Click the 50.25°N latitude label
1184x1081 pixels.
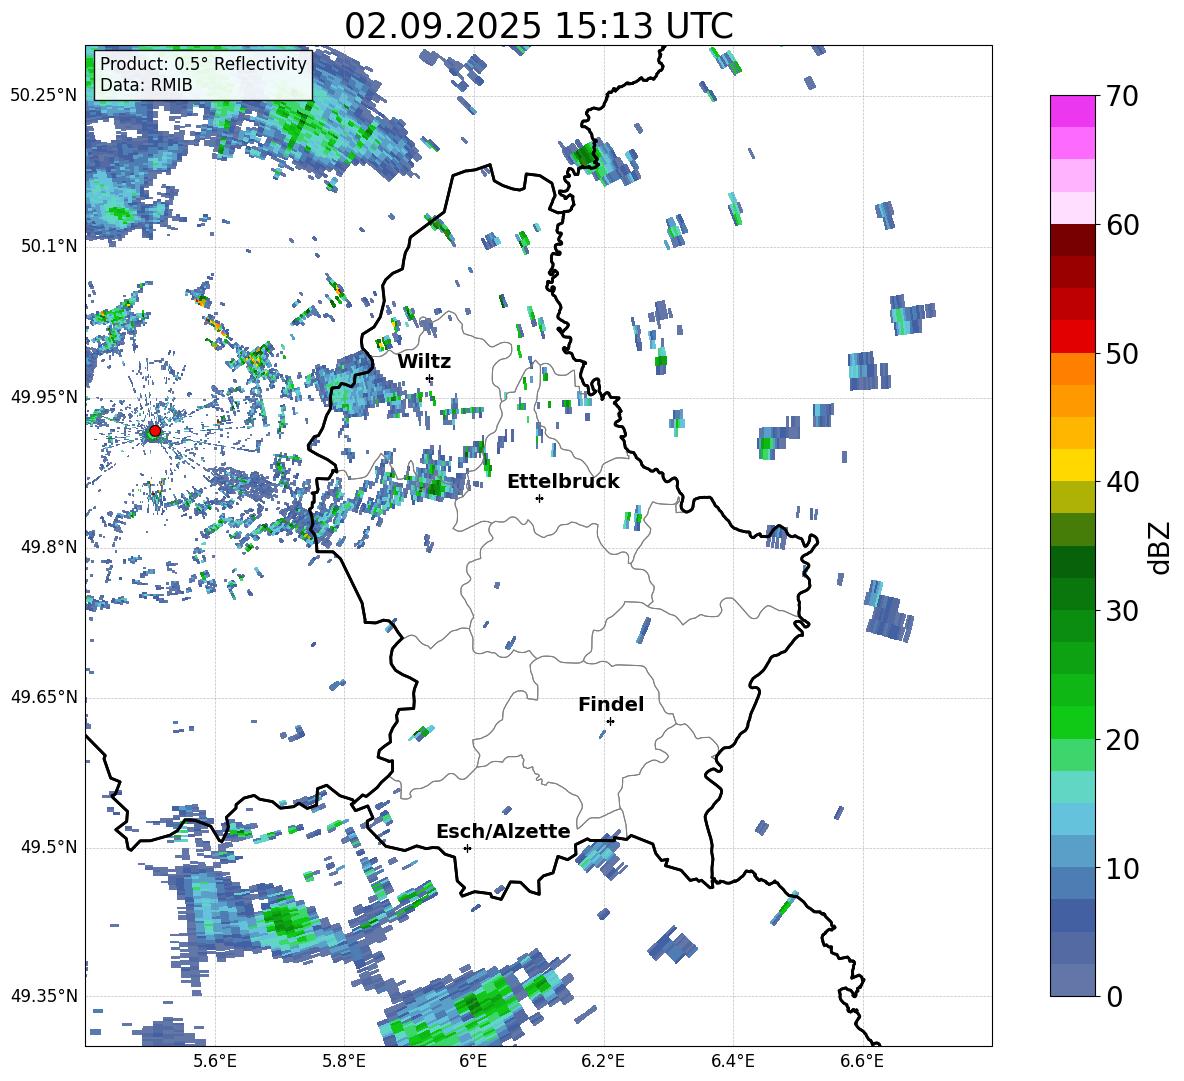click(44, 96)
